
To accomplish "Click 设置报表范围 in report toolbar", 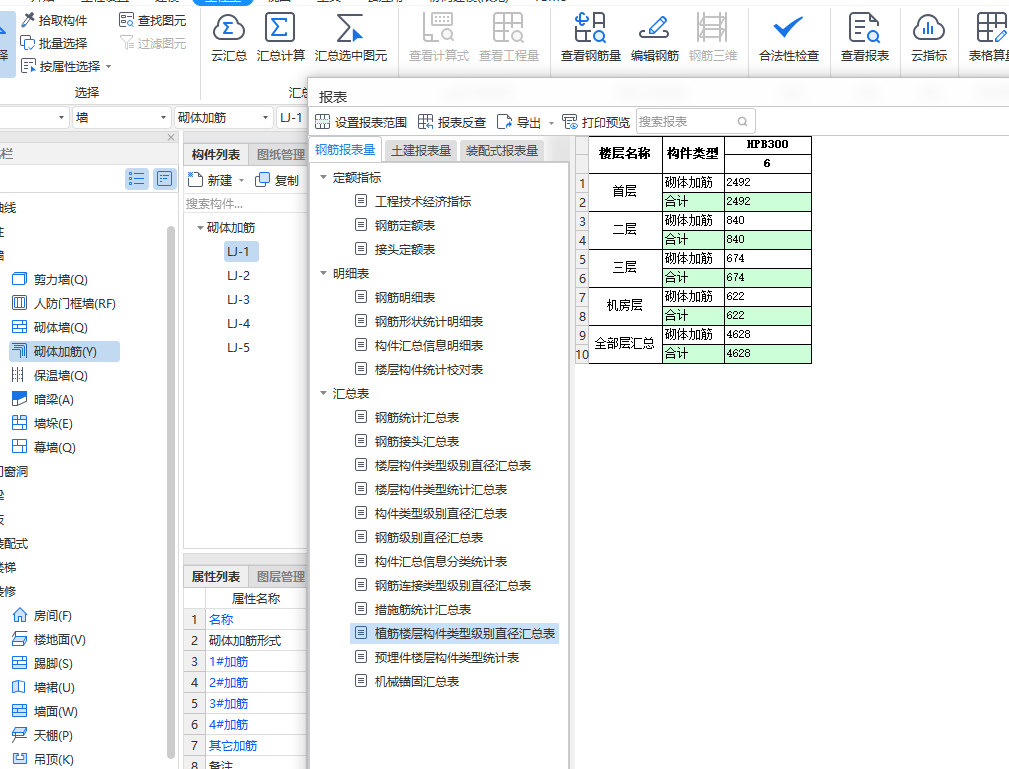I will [x=361, y=122].
